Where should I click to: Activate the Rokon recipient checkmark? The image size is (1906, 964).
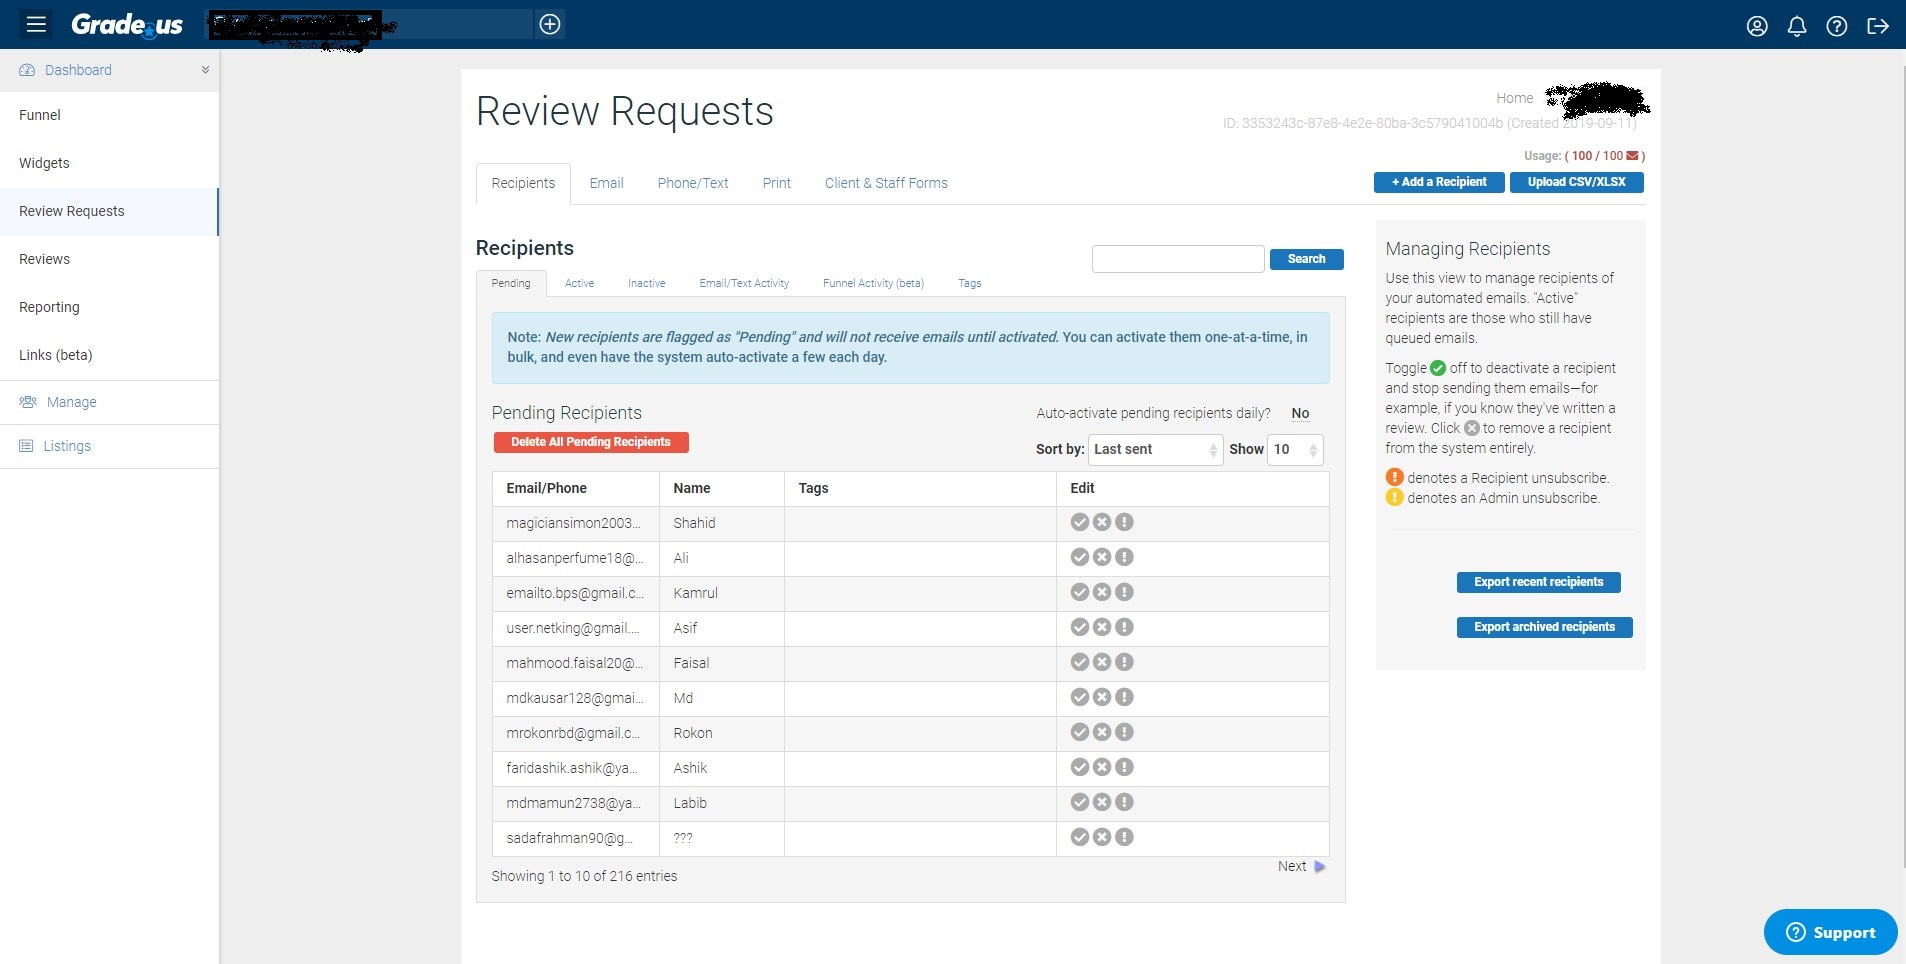point(1080,732)
